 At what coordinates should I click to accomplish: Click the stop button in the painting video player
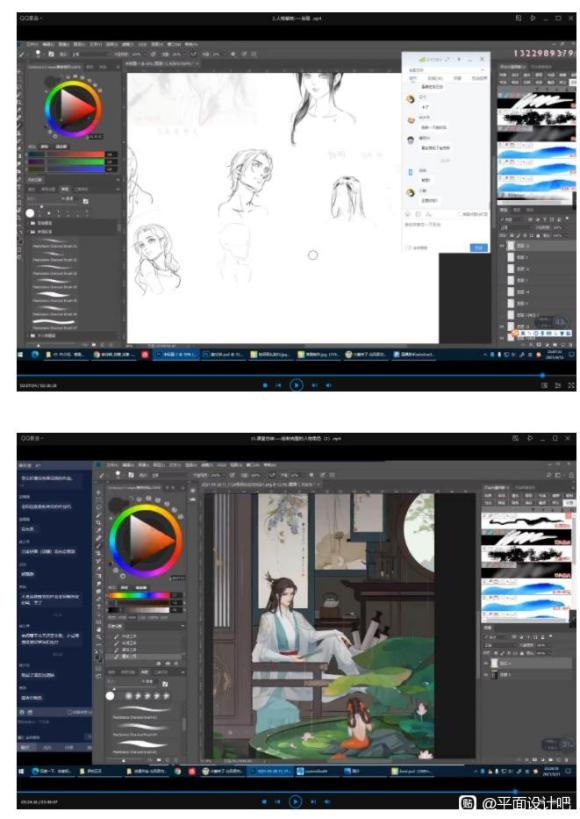(264, 801)
